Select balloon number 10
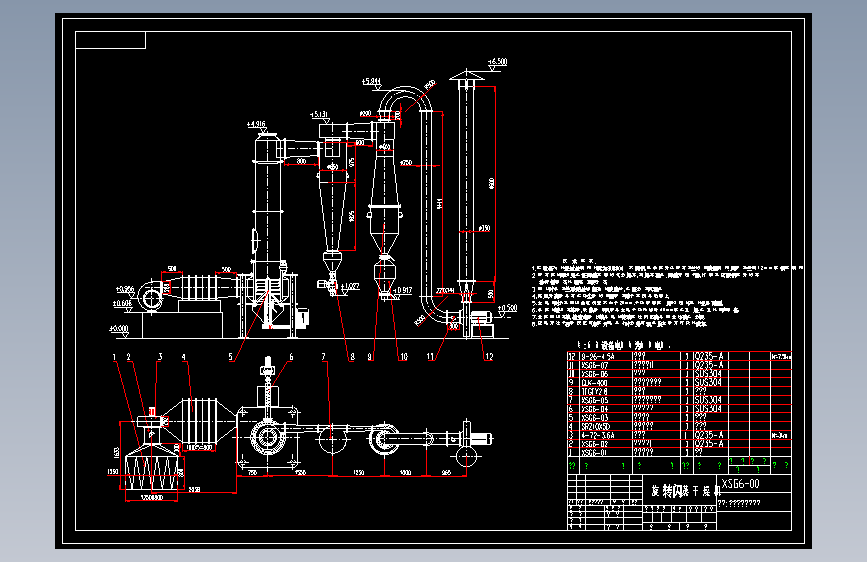867x562 pixels. click(x=404, y=357)
